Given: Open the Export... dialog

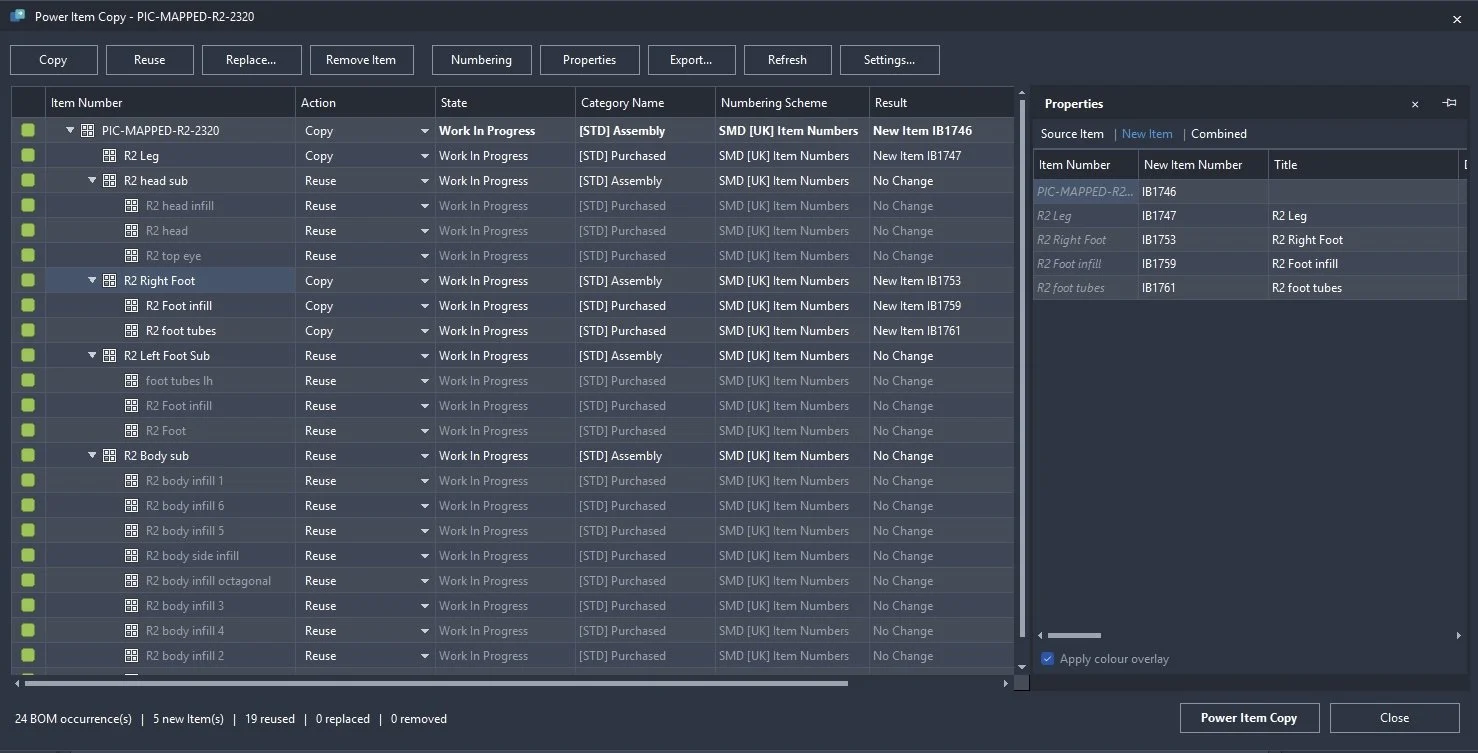Looking at the screenshot, I should 692,60.
